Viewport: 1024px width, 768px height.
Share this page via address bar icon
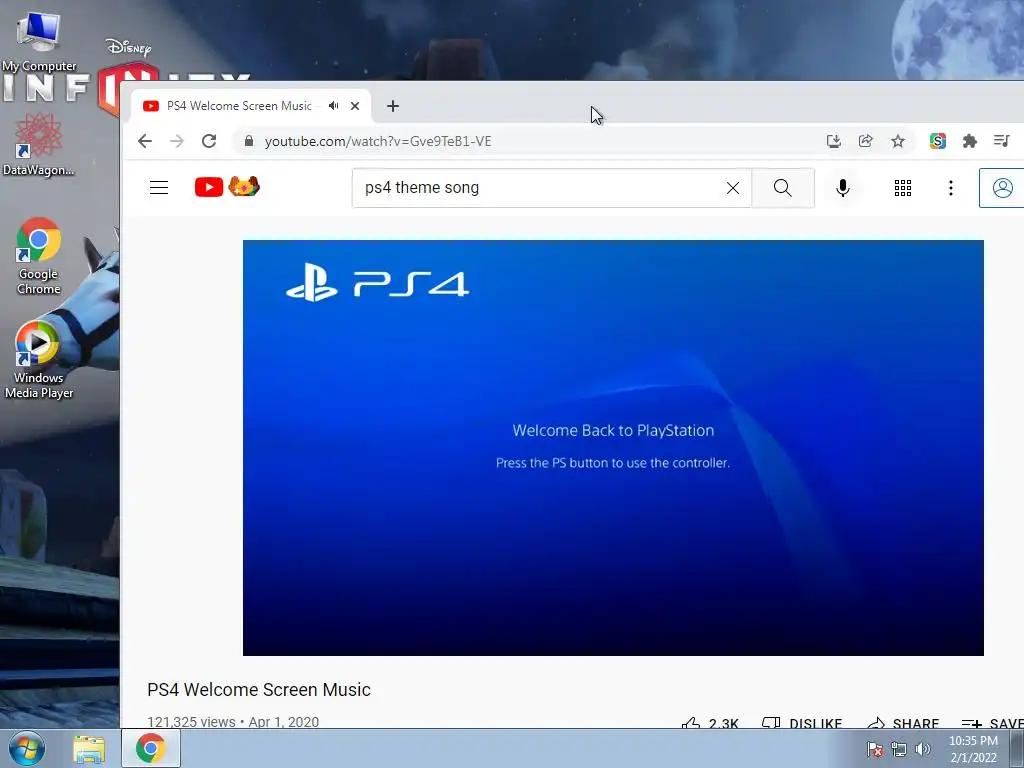[x=865, y=141]
